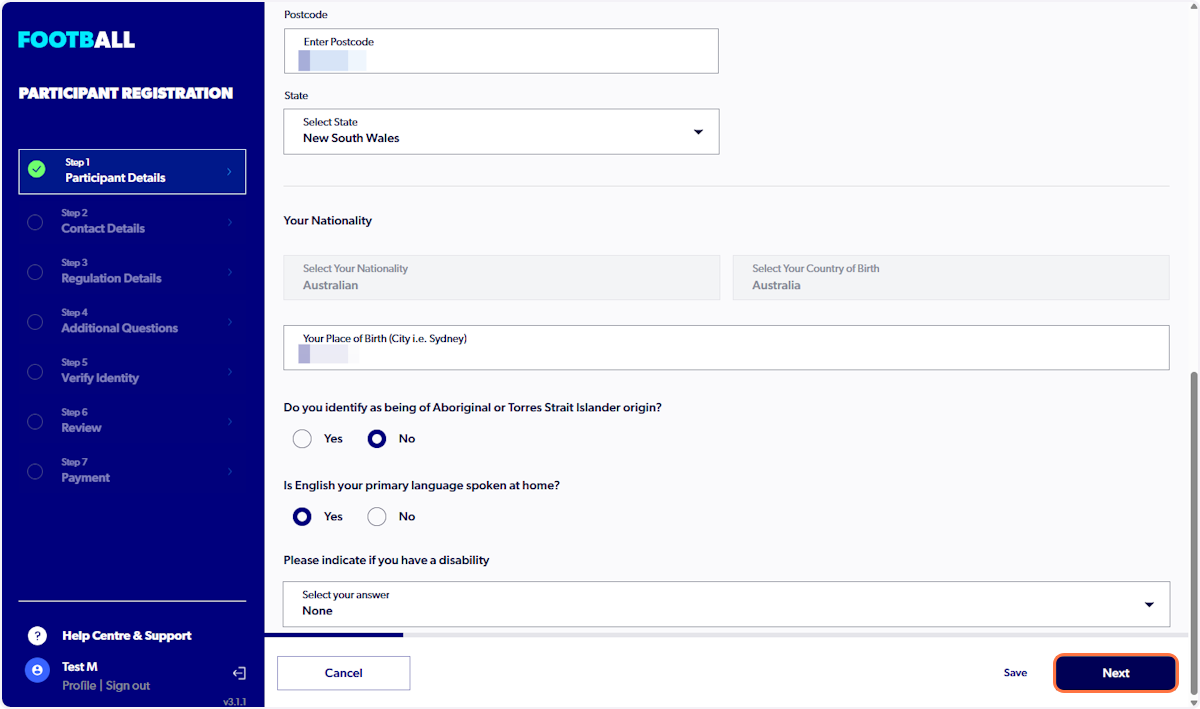Select Yes for Aboriginal or Torres Strait Islander origin
The height and width of the screenshot is (709, 1200).
pos(302,438)
